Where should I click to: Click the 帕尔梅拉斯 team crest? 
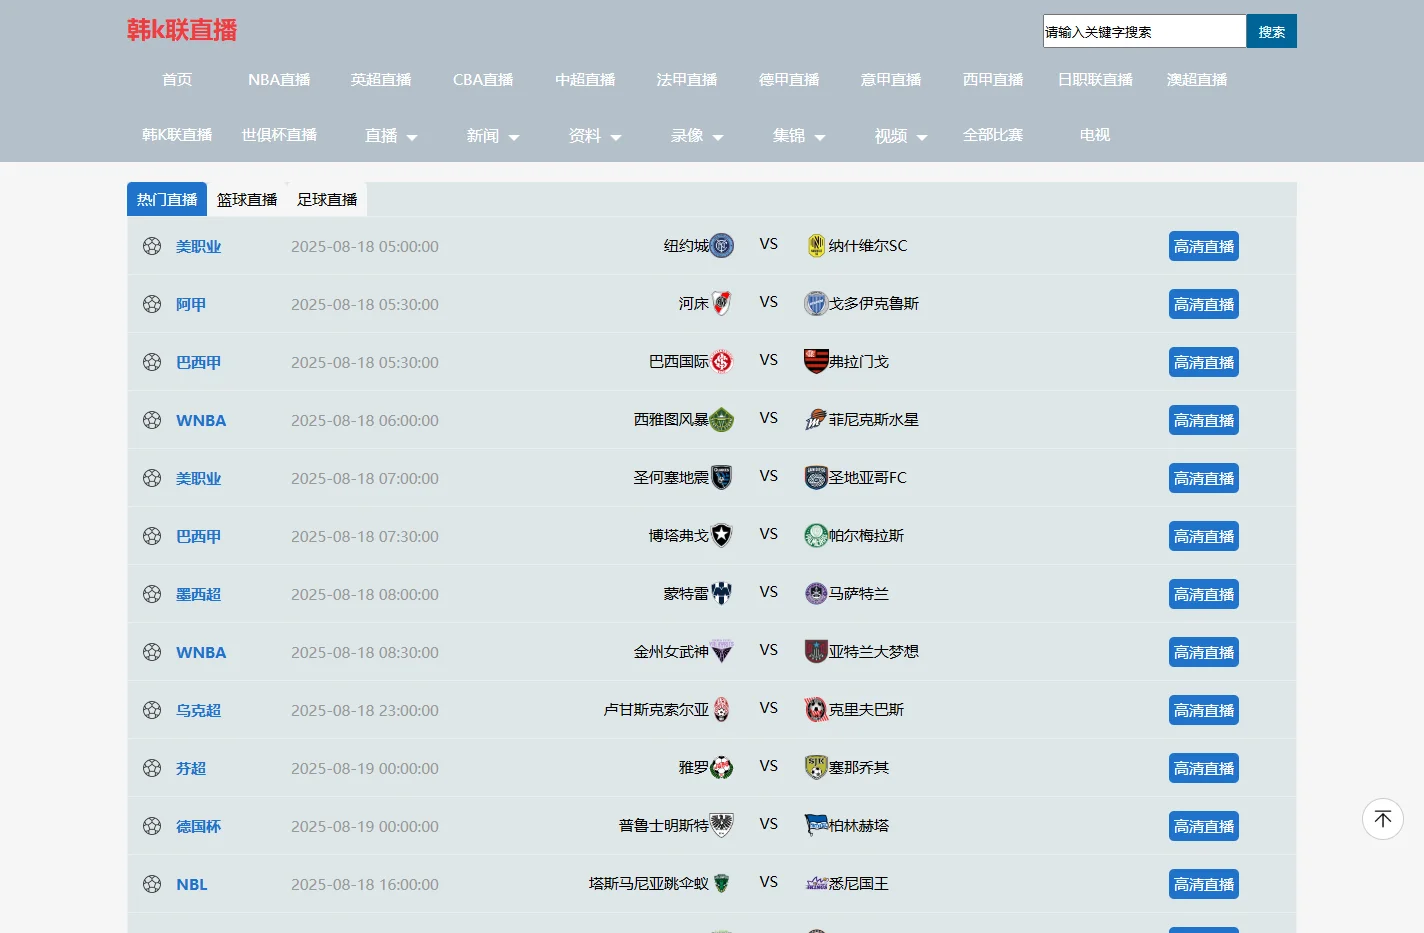(816, 536)
